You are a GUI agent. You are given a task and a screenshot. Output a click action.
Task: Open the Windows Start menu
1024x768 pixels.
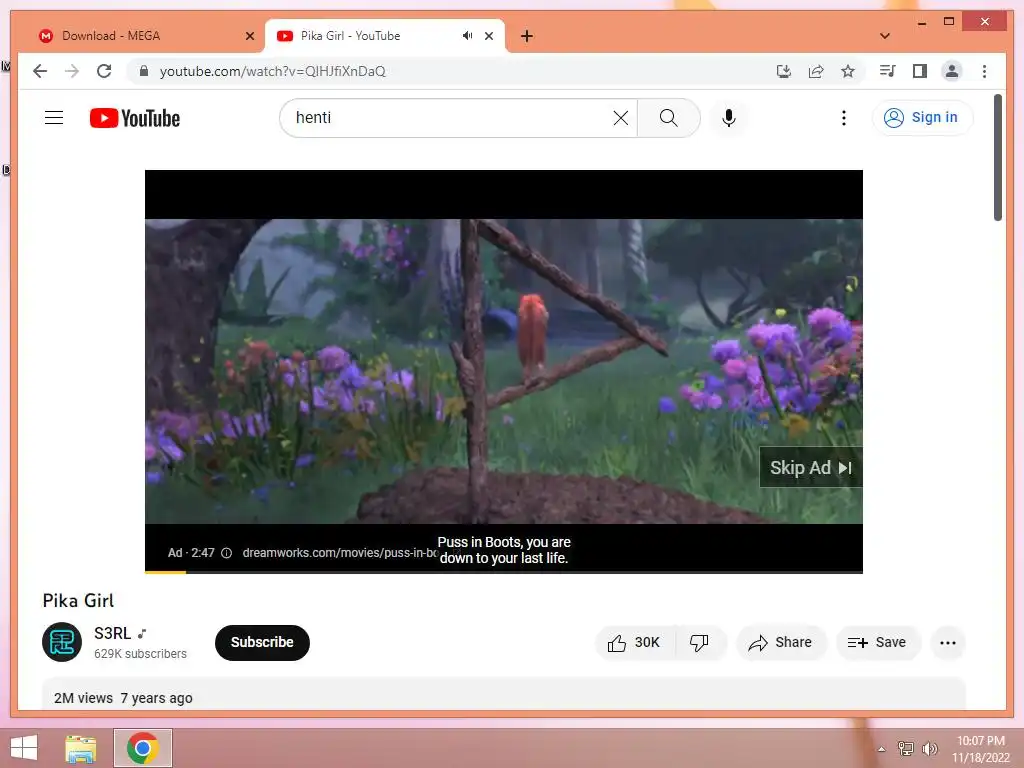click(x=24, y=748)
